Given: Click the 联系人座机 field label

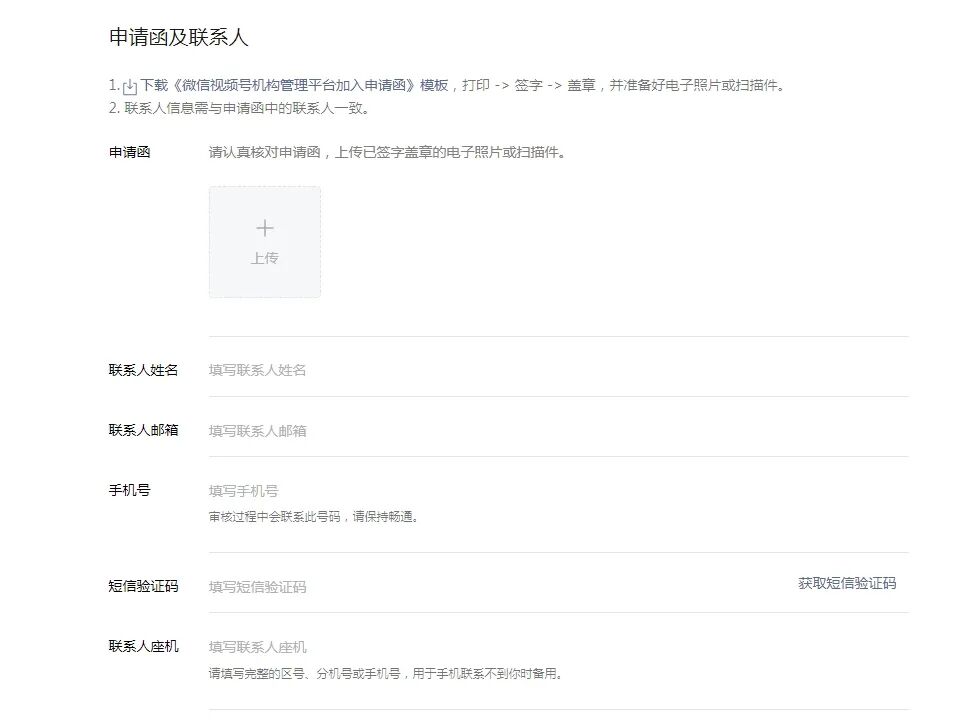Looking at the screenshot, I should coord(141,647).
